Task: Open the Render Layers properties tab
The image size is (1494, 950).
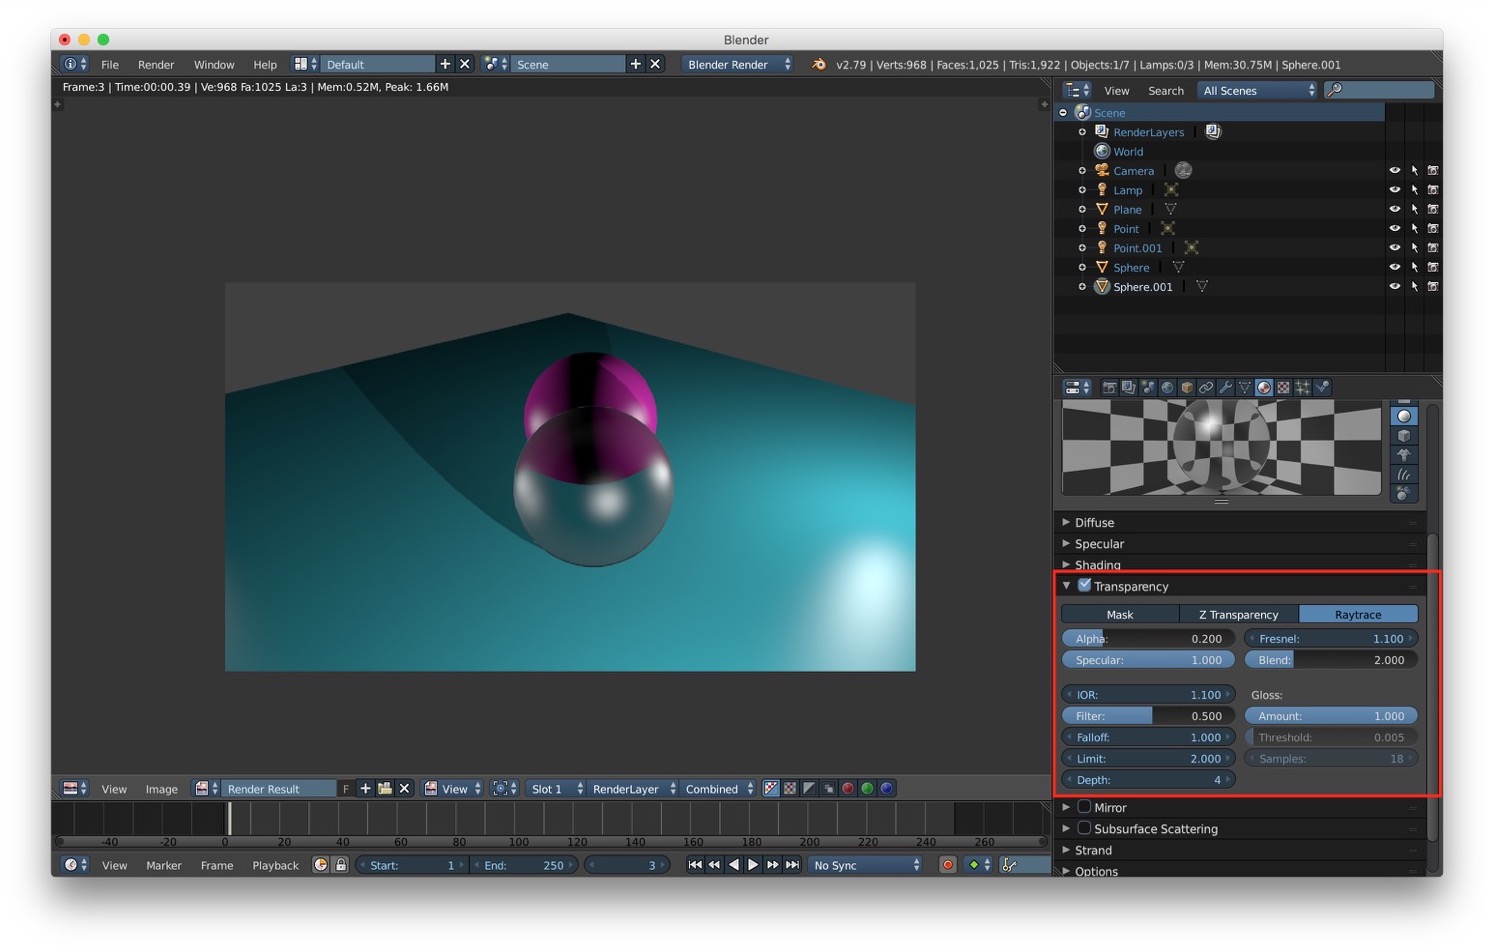Action: 1128,387
